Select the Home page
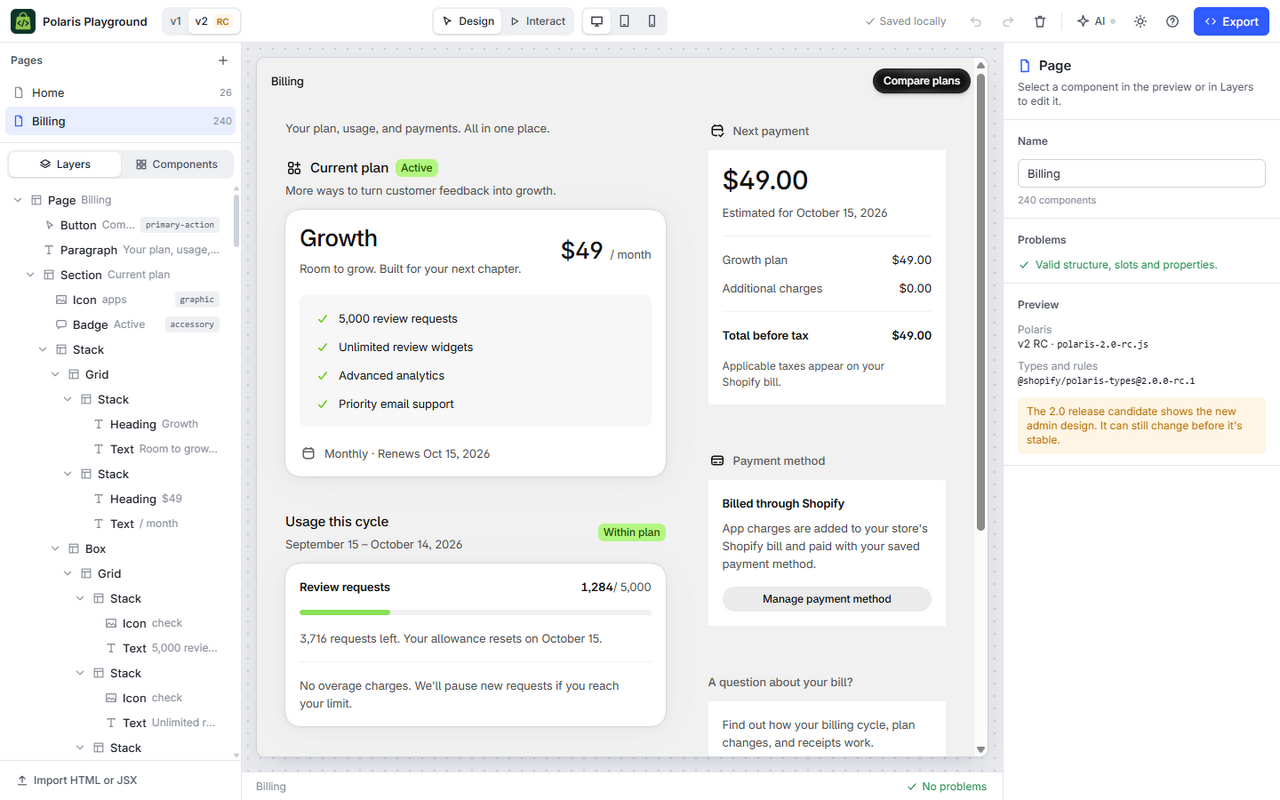 (121, 92)
